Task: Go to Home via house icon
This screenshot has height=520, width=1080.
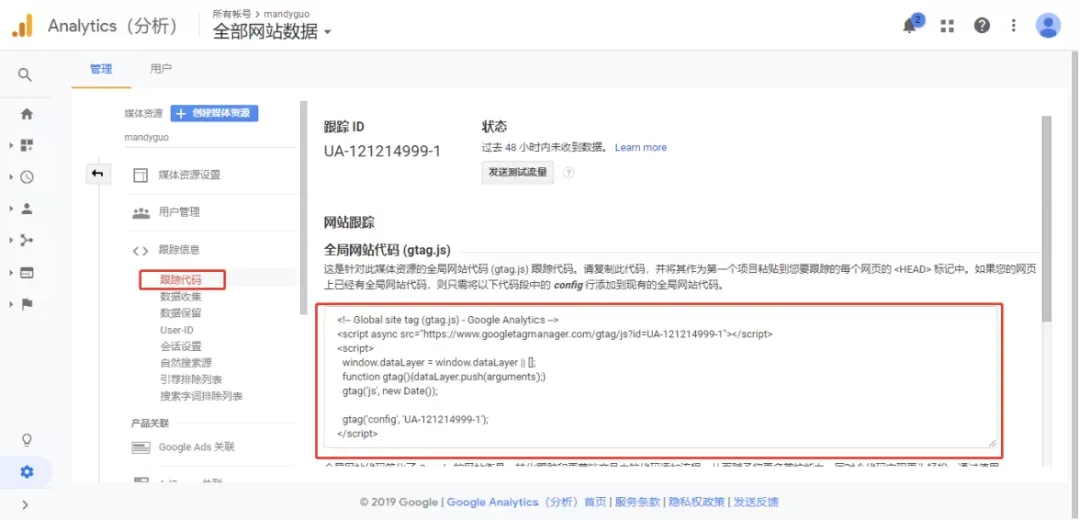Action: click(x=27, y=114)
